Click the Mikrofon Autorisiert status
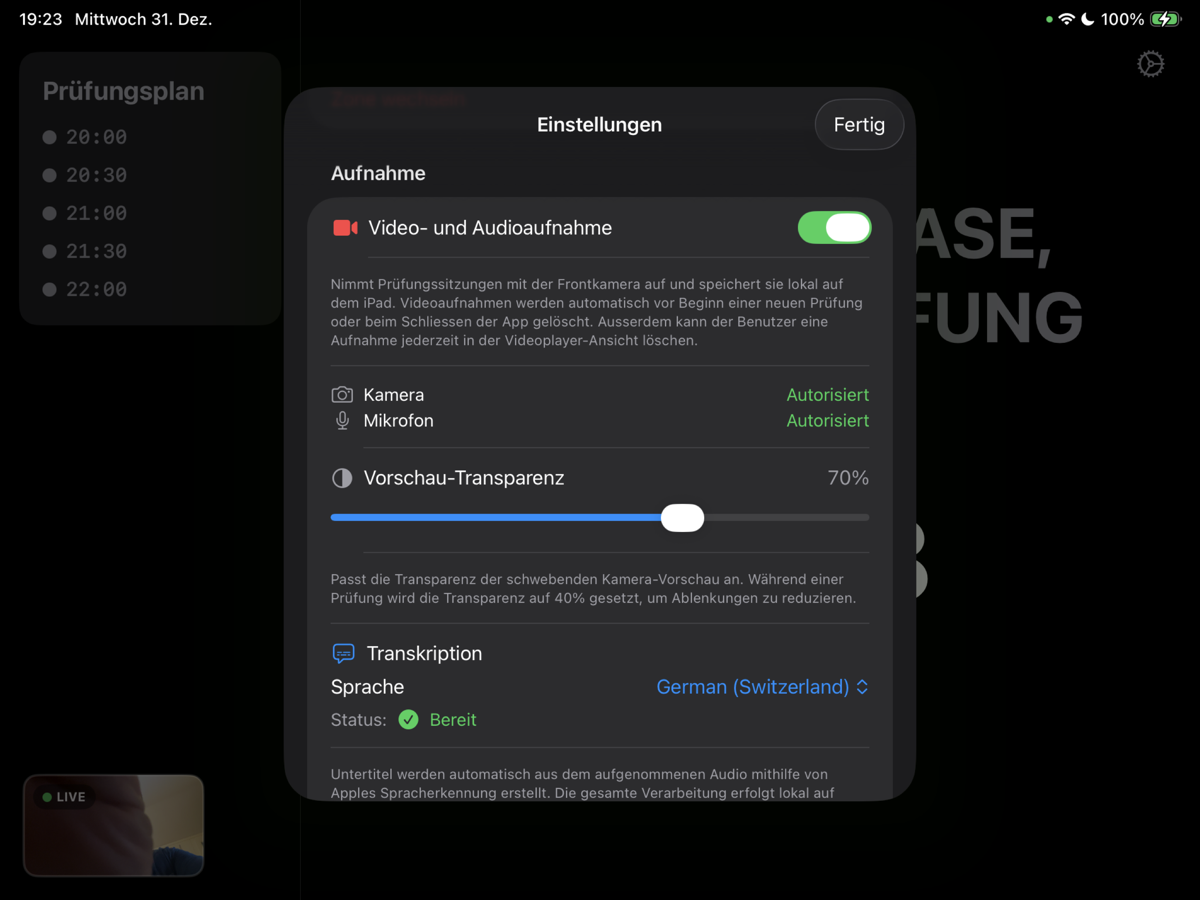 click(x=827, y=421)
